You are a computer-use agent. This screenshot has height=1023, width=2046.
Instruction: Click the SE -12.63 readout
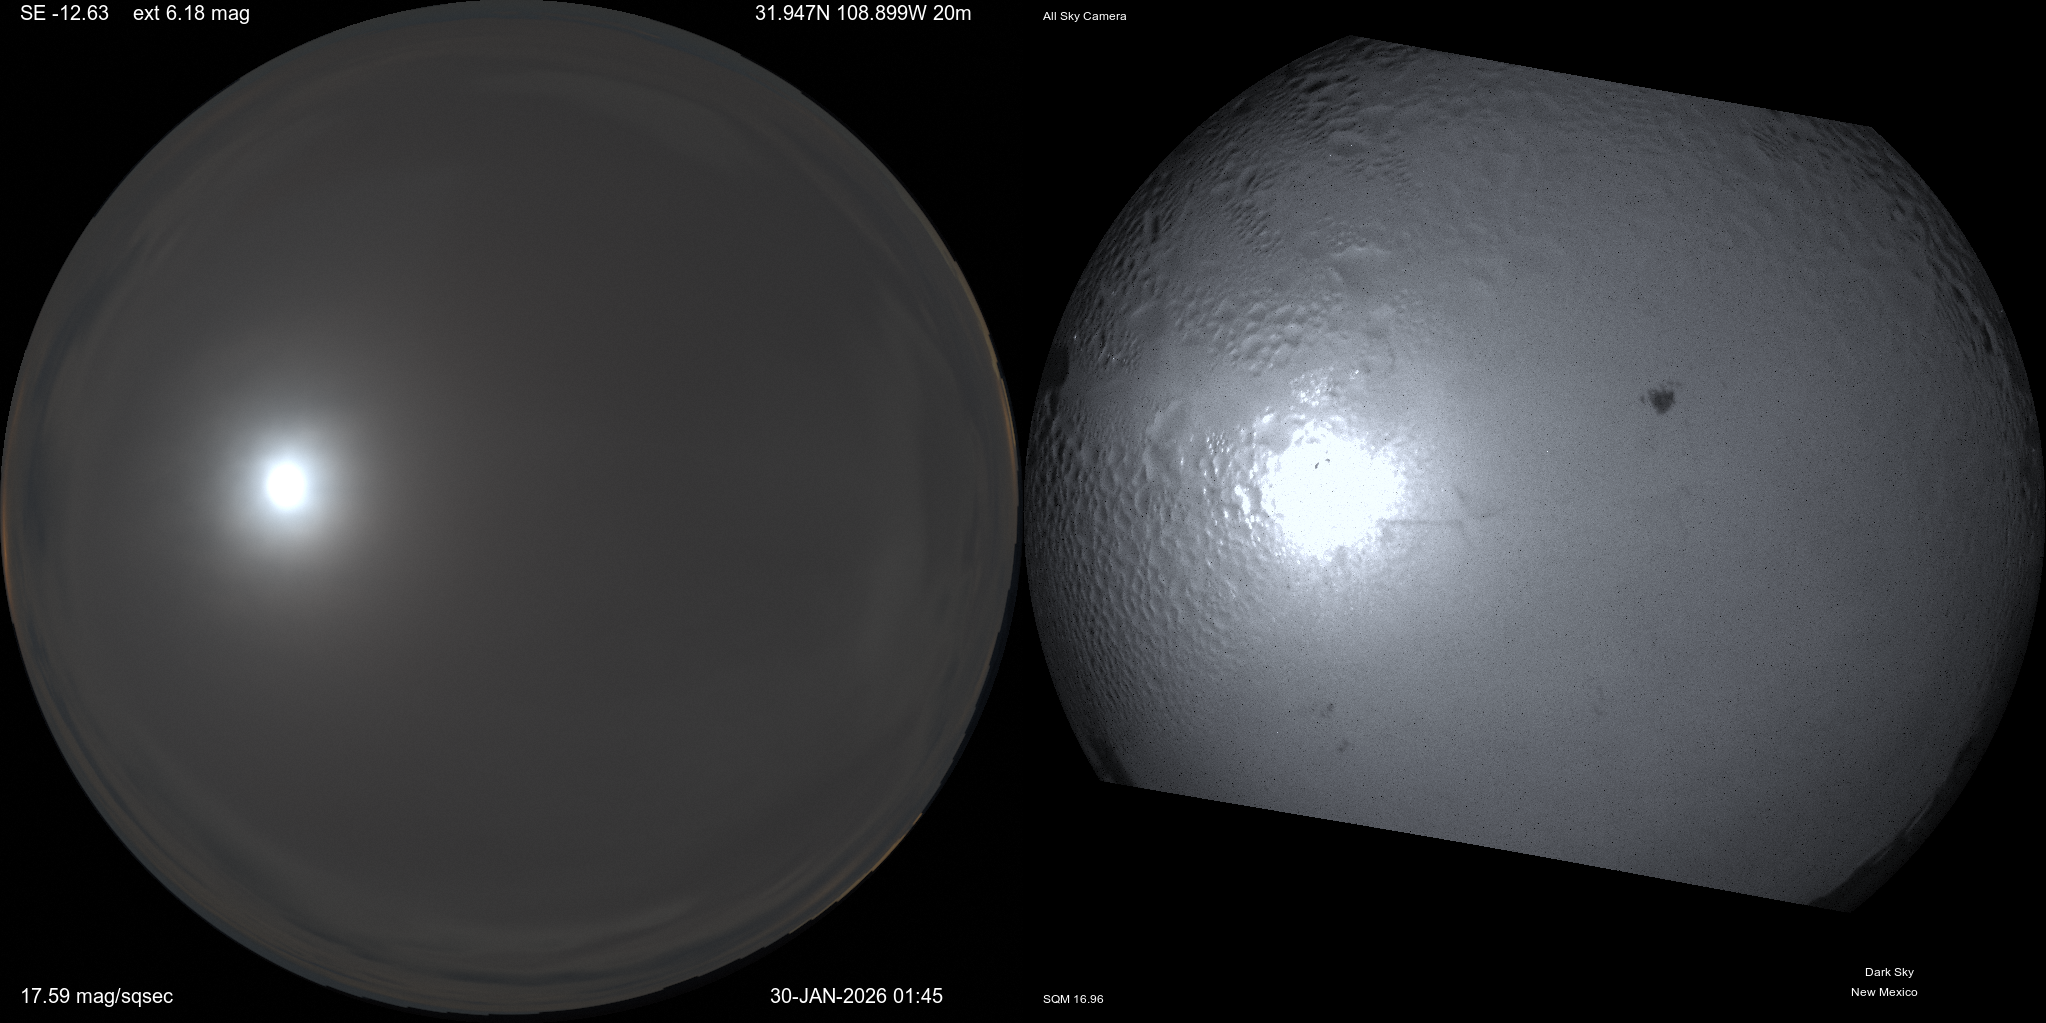[x=64, y=13]
